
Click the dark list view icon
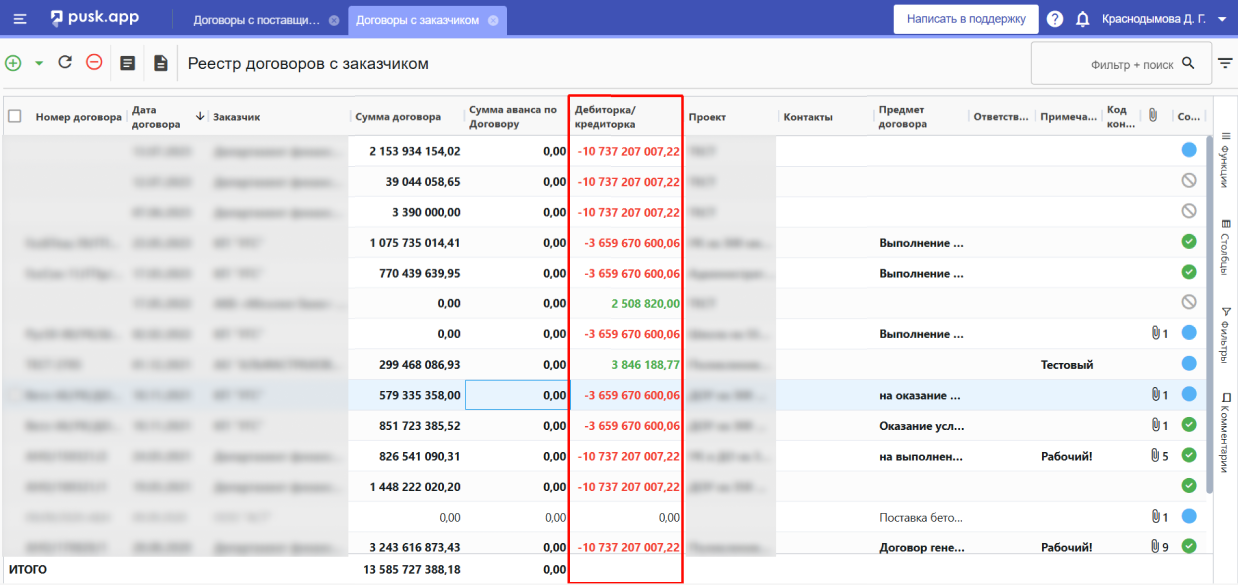coord(127,63)
